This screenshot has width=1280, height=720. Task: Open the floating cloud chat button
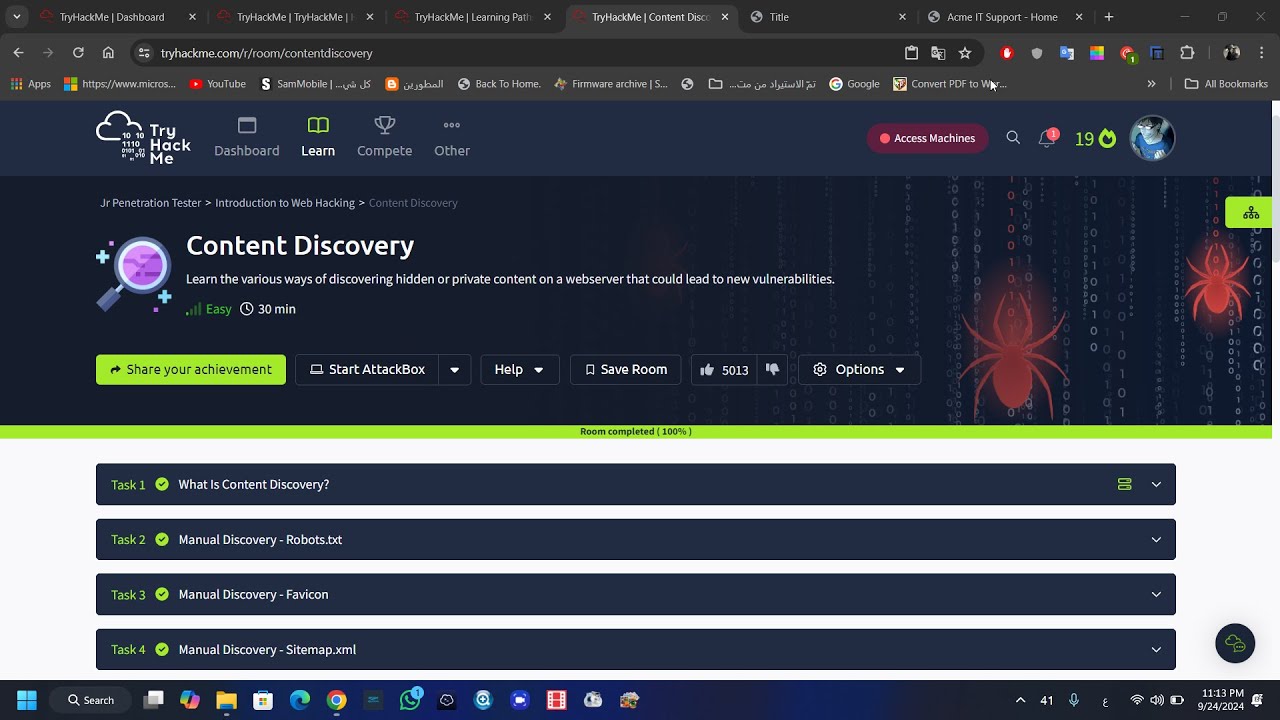1235,643
